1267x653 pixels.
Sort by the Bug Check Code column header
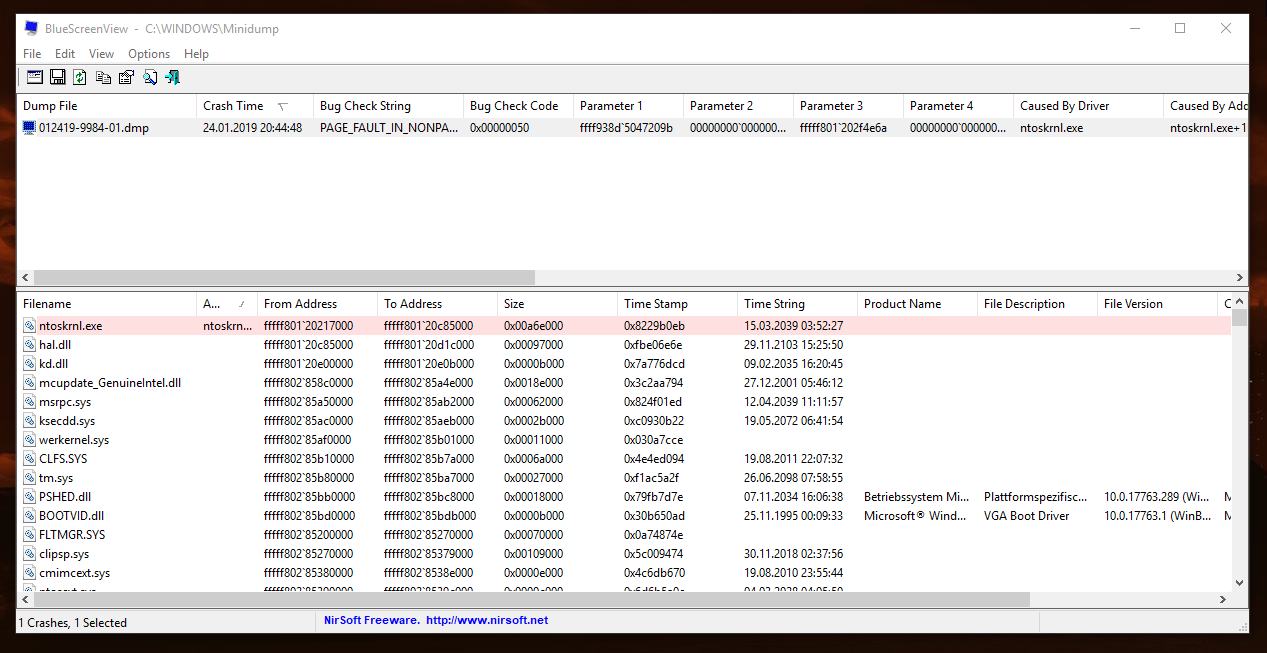click(x=518, y=106)
